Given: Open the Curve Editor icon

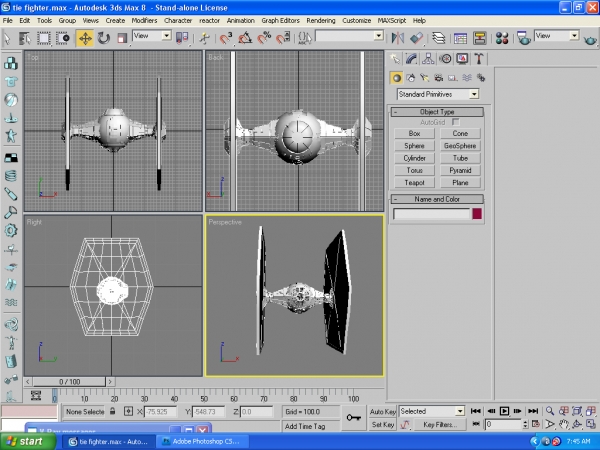Looking at the screenshot, I should (460, 38).
